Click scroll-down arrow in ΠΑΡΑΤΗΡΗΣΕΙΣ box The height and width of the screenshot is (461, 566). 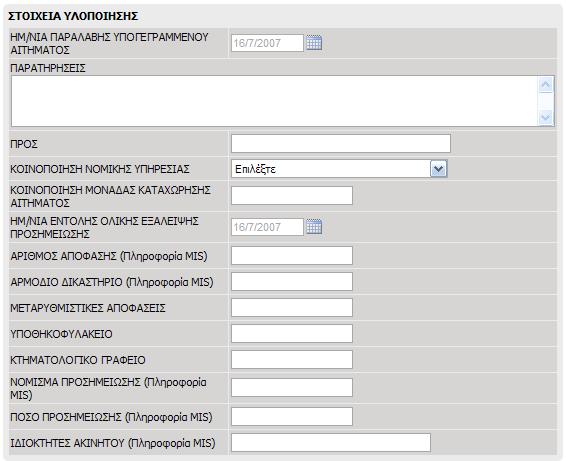coord(546,117)
